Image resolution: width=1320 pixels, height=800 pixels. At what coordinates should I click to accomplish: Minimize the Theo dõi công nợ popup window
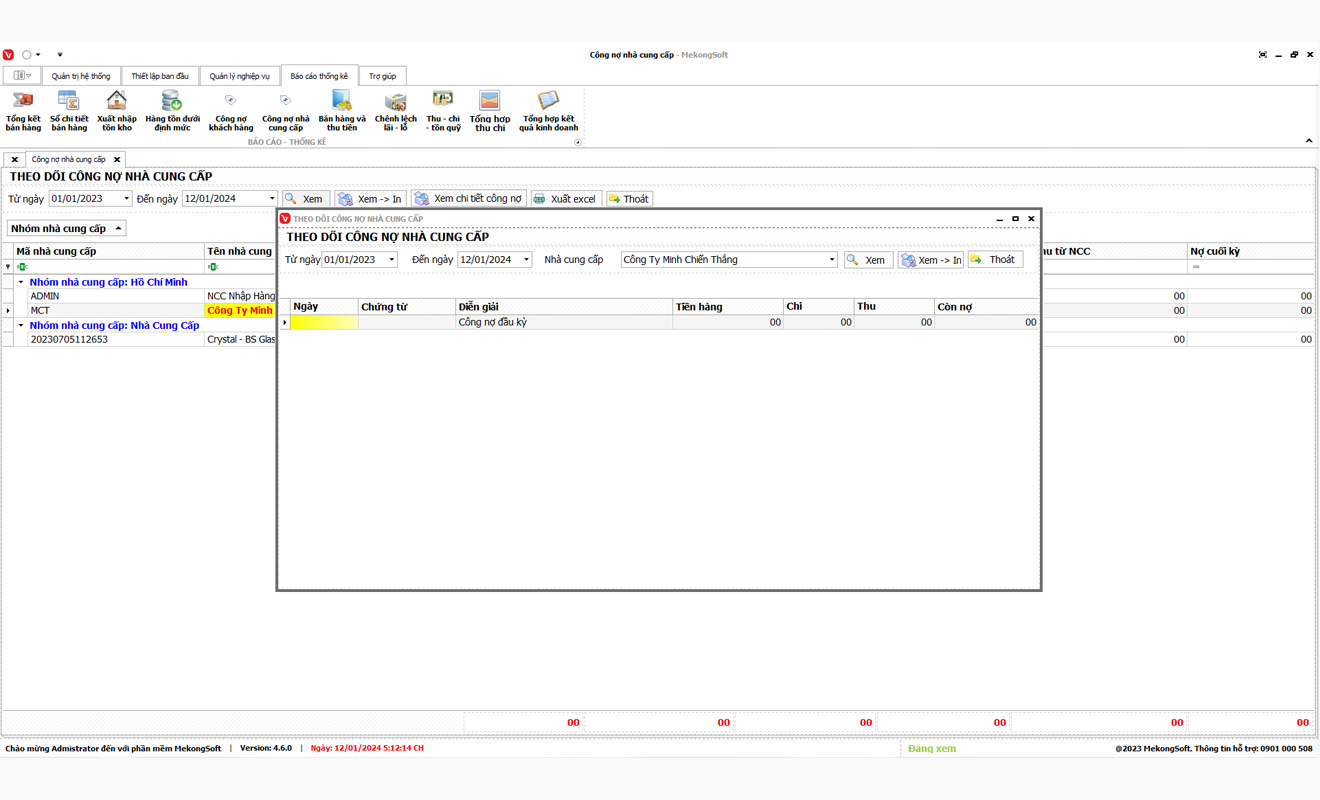pos(999,219)
